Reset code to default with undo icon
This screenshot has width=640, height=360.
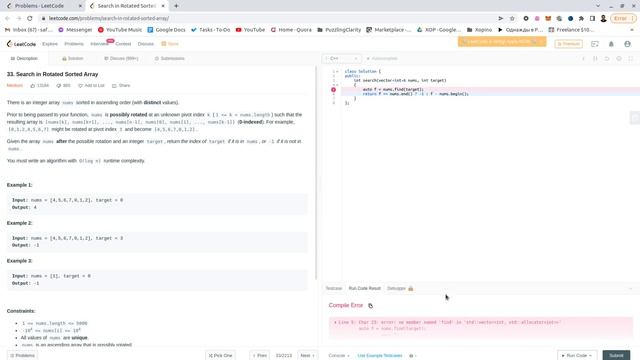[x=607, y=59]
